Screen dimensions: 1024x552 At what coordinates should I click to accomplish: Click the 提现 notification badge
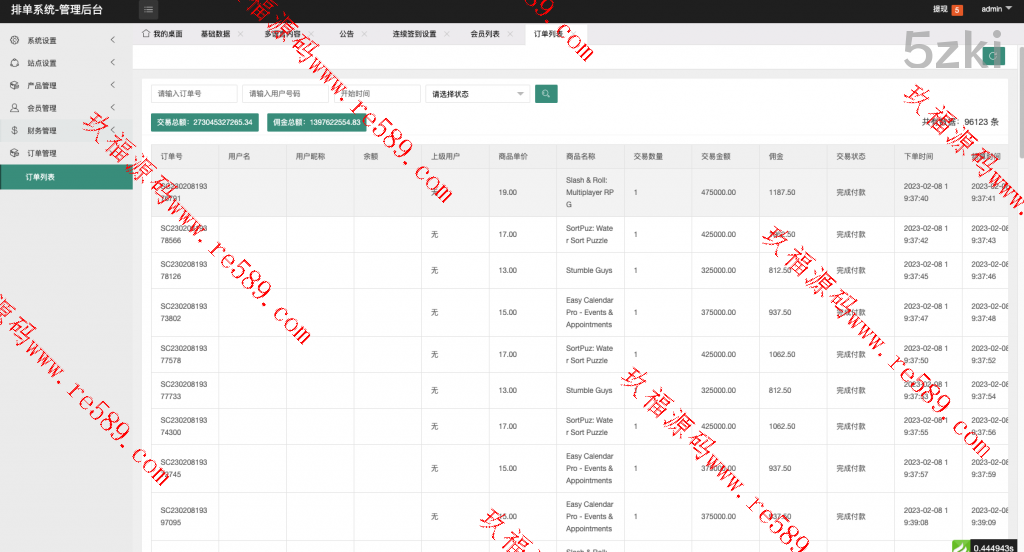pyautogui.click(x=957, y=10)
